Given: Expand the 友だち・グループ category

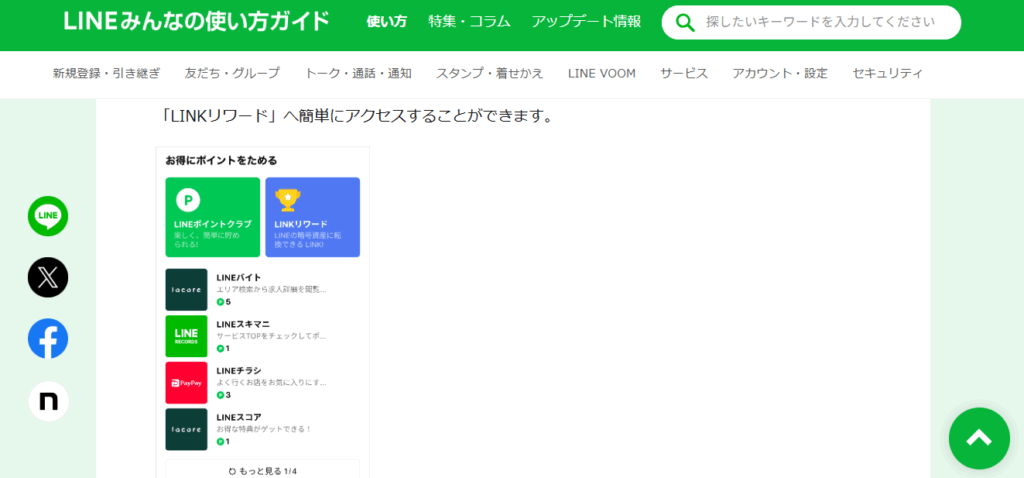Looking at the screenshot, I should pos(232,73).
